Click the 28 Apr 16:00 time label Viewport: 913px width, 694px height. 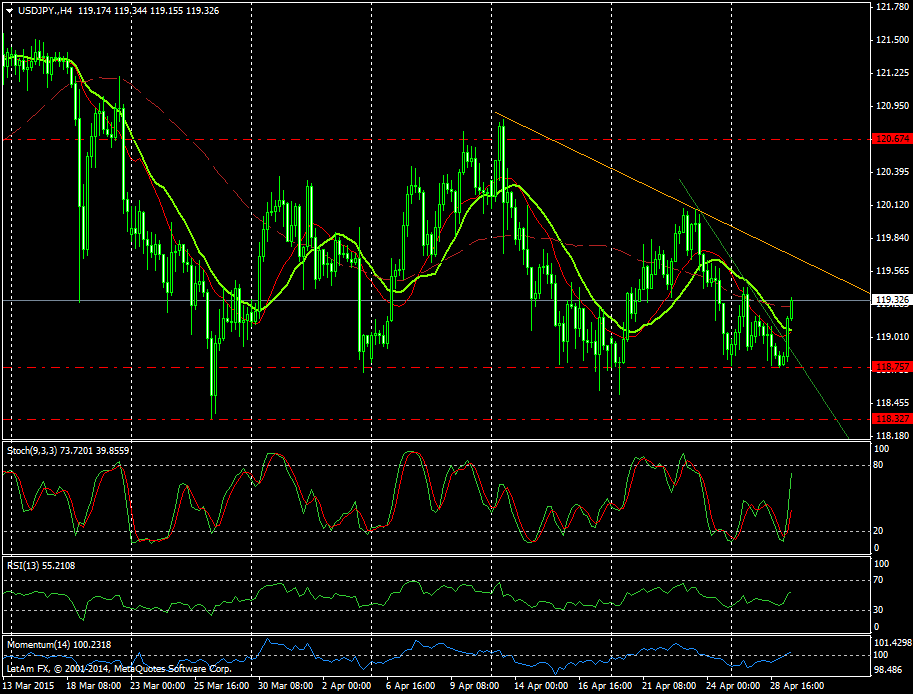pos(796,686)
